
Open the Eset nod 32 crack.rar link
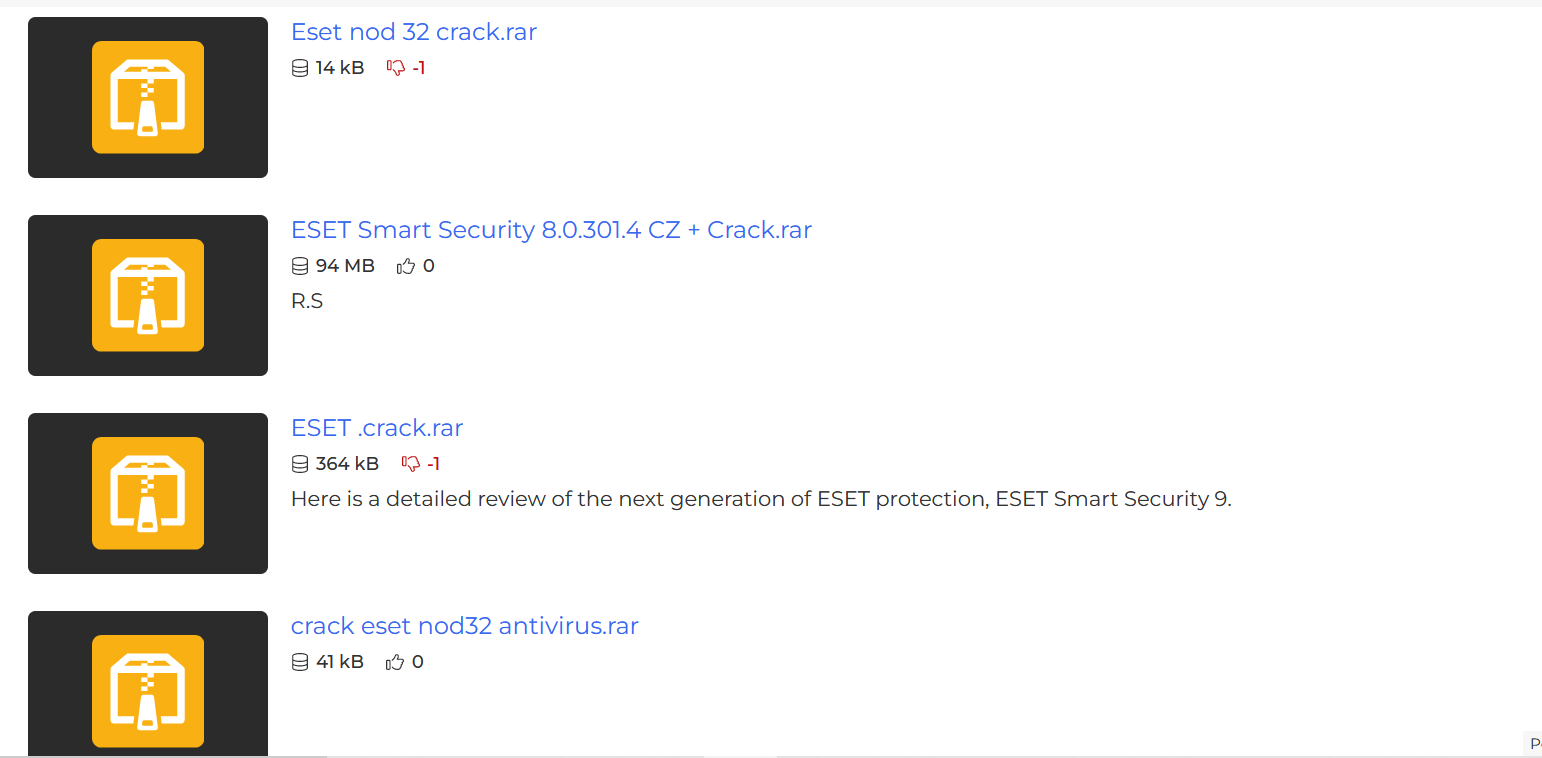[x=413, y=32]
